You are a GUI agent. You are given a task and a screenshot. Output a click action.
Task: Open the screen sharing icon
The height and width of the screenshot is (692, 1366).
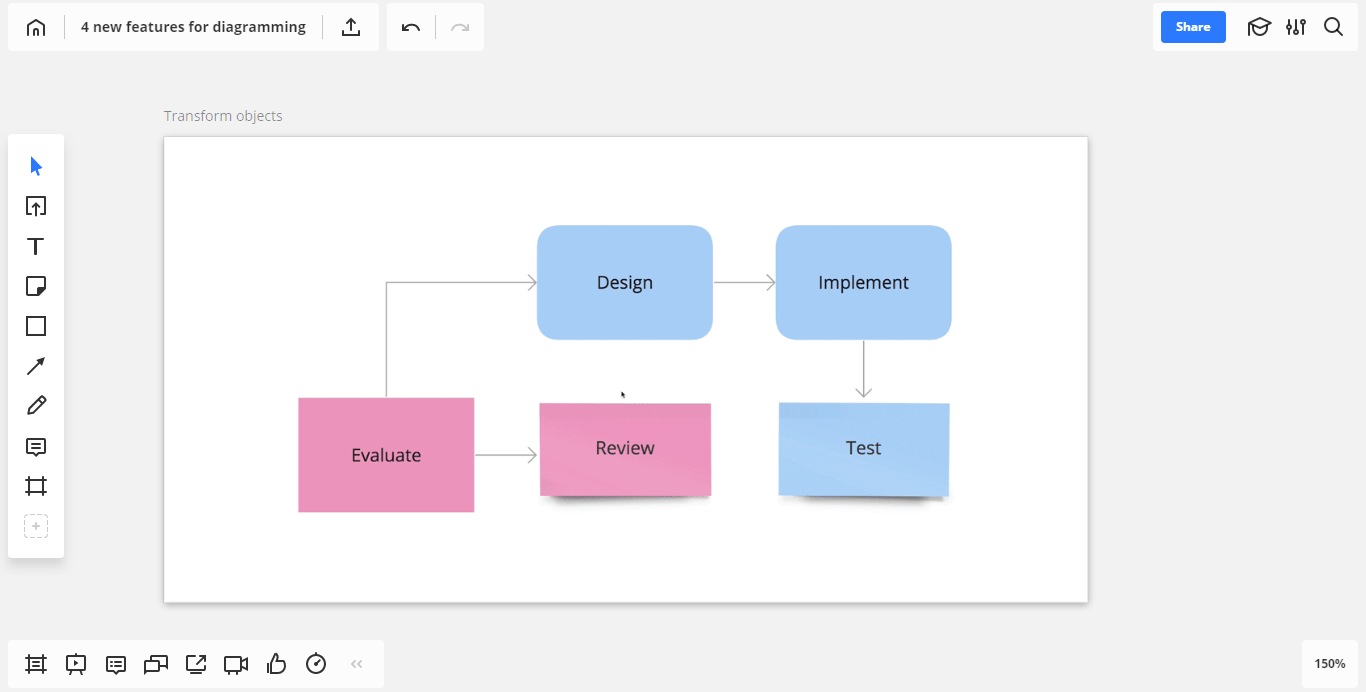[196, 664]
